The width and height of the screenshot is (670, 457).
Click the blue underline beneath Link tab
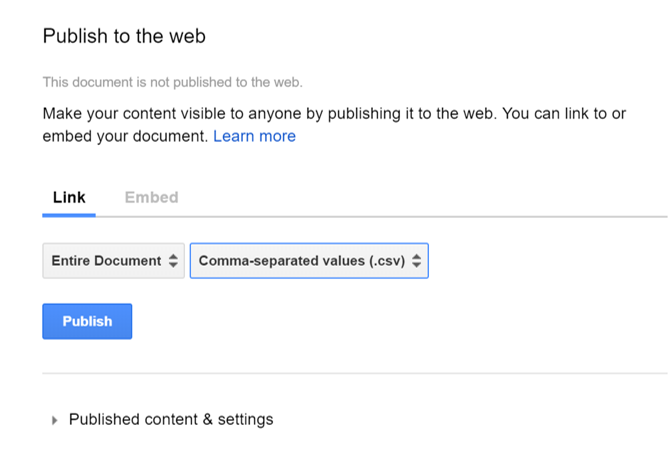pyautogui.click(x=69, y=215)
